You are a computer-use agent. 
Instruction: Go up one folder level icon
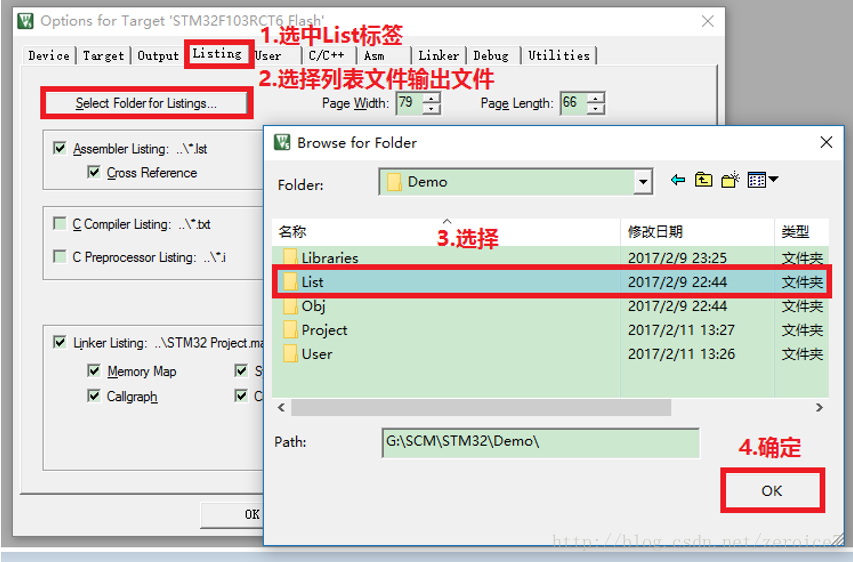tap(703, 180)
